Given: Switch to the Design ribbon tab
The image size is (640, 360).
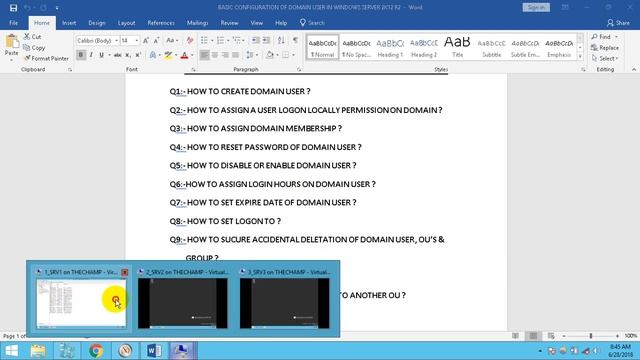Looking at the screenshot, I should point(97,23).
